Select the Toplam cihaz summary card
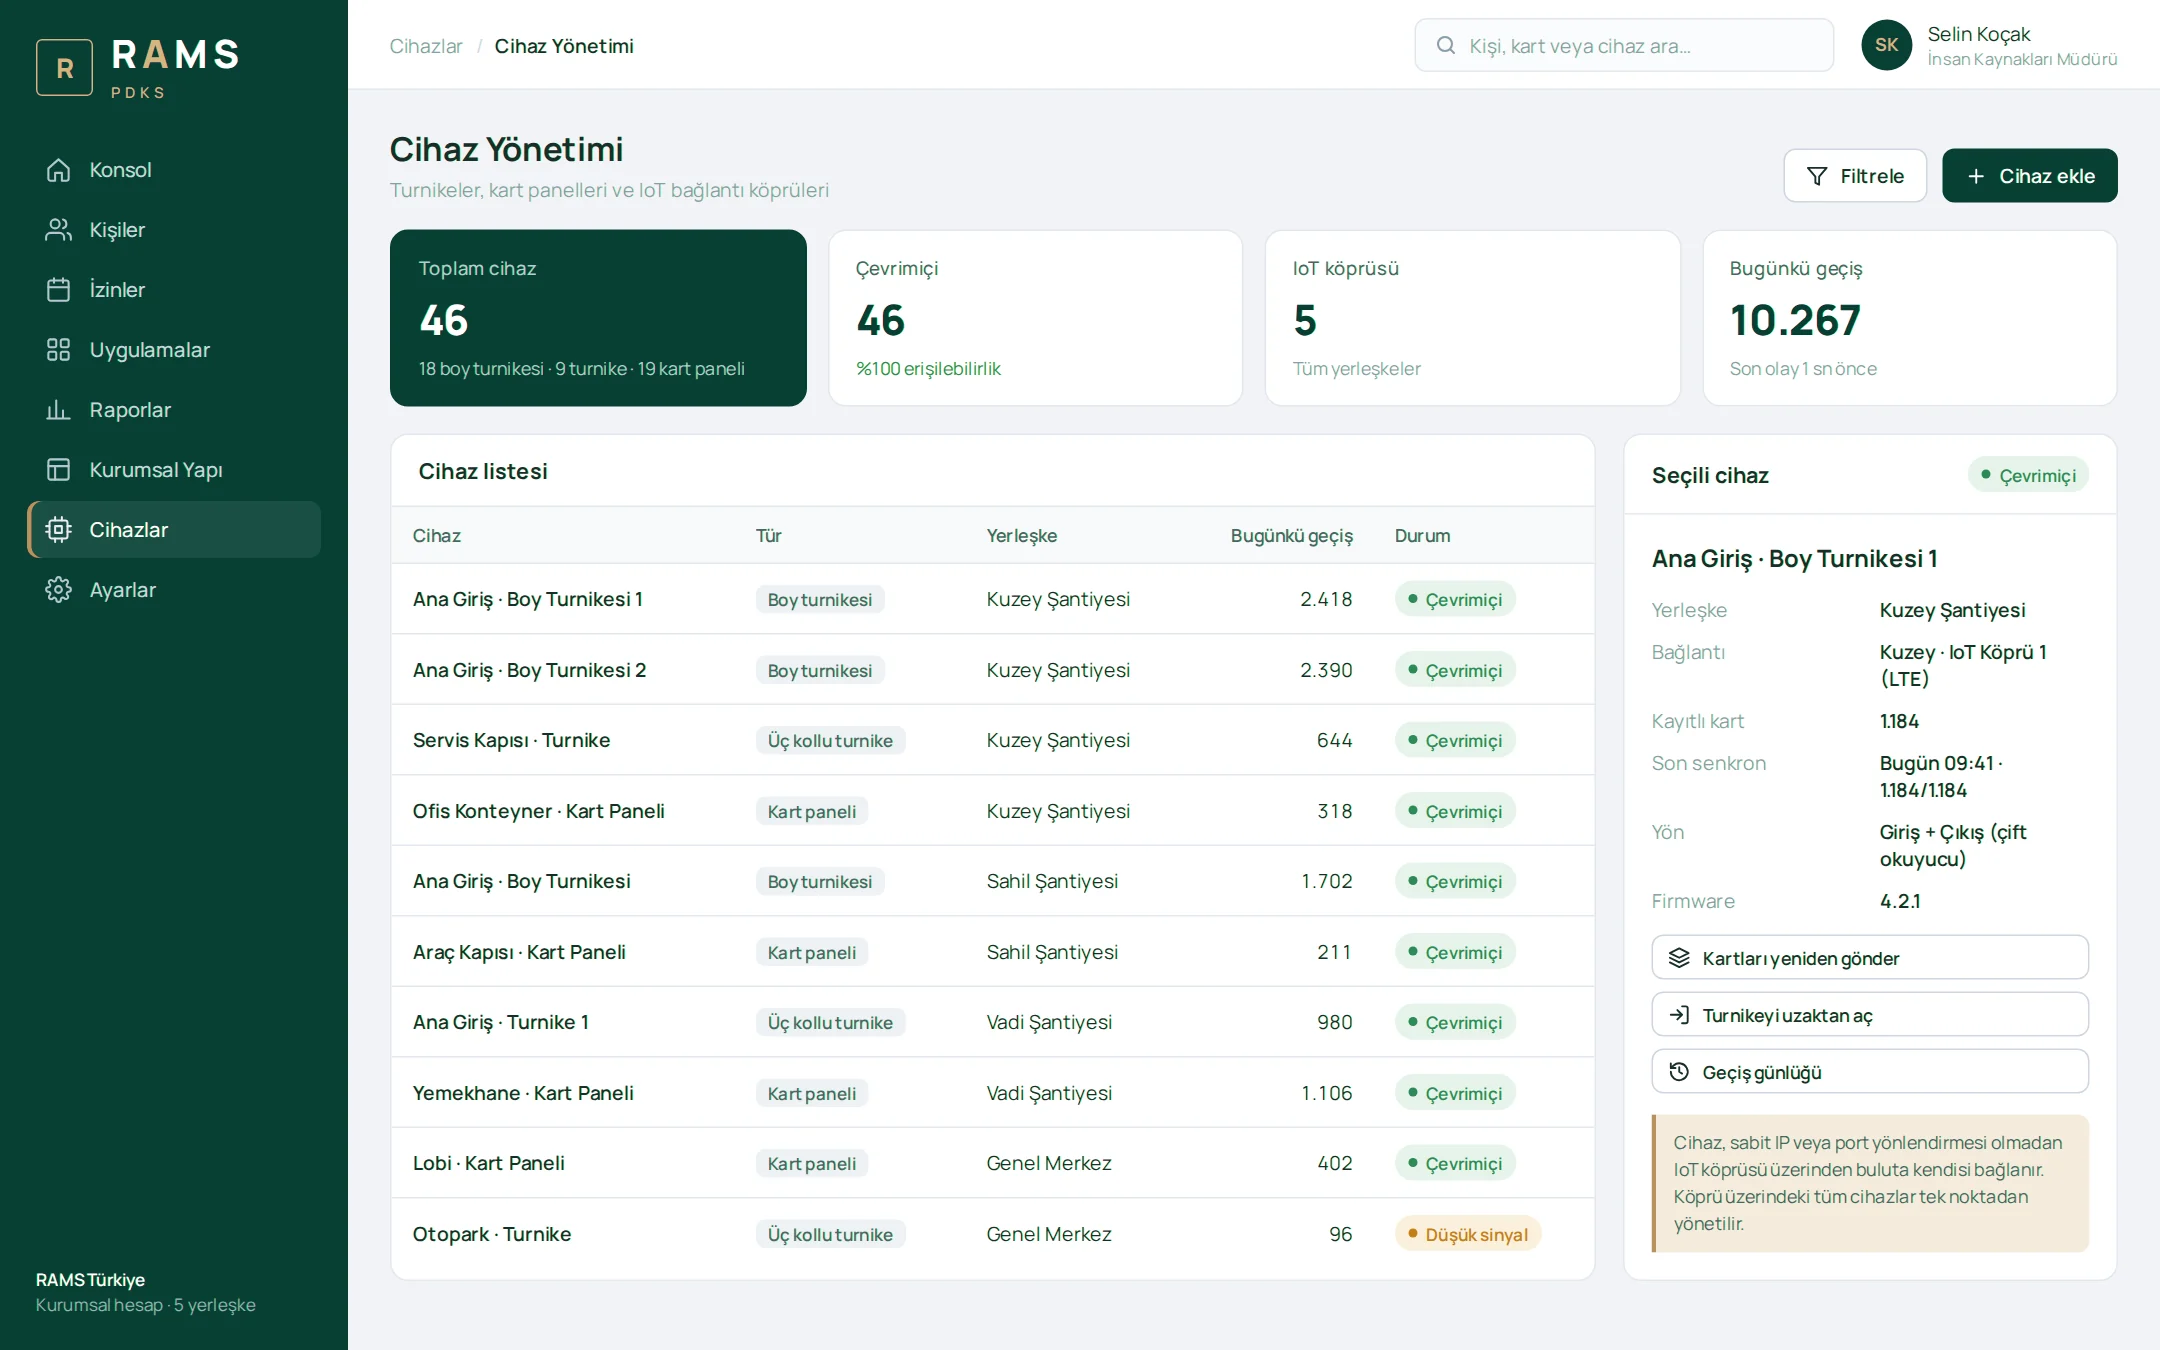This screenshot has width=2160, height=1350. click(598, 318)
